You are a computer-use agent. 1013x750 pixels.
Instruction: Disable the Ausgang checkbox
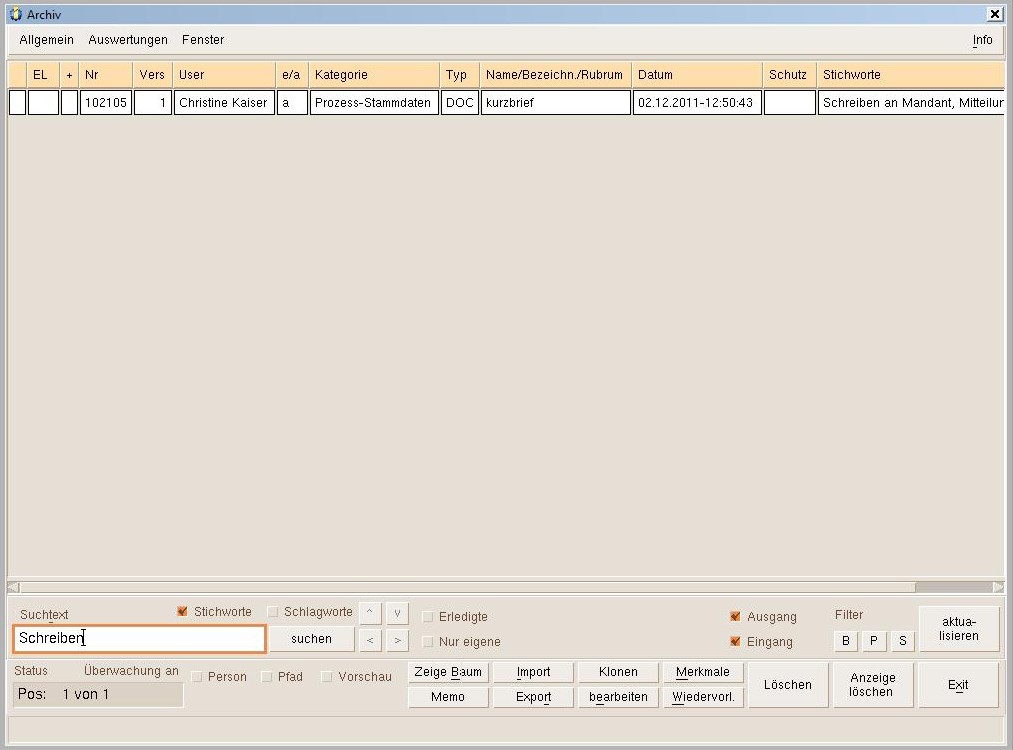(735, 616)
